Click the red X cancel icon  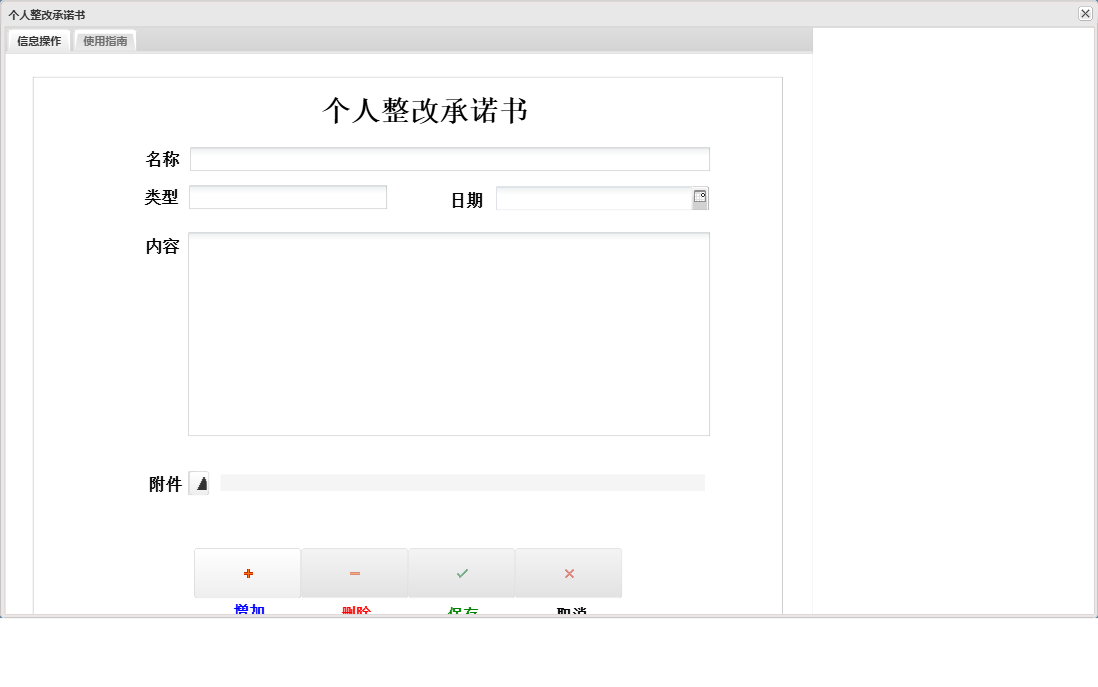point(568,572)
